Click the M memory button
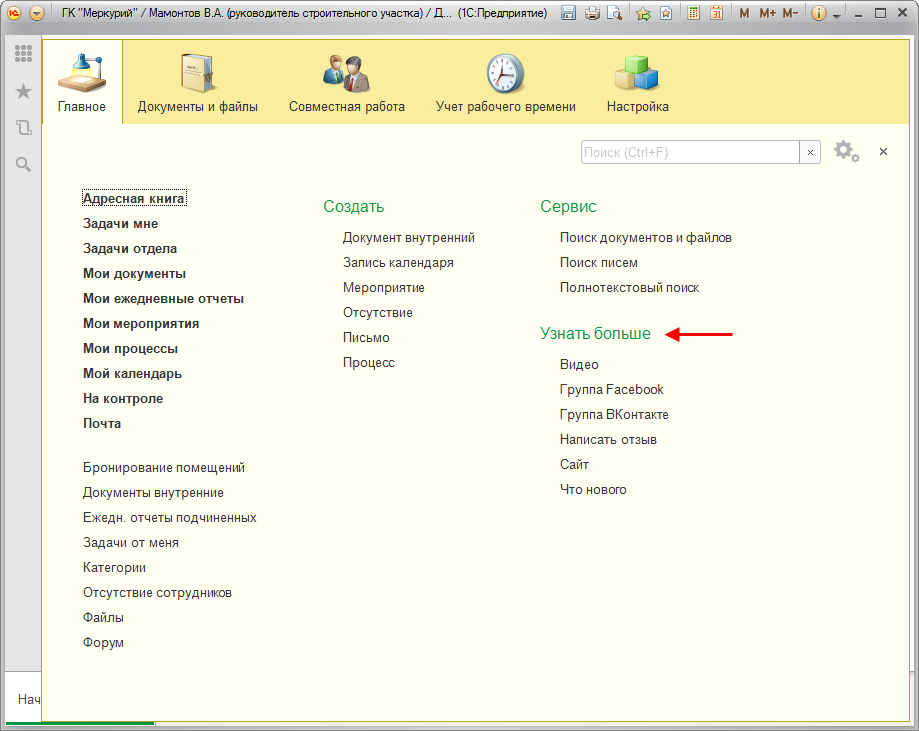Screen dimensions: 919x731 point(744,13)
